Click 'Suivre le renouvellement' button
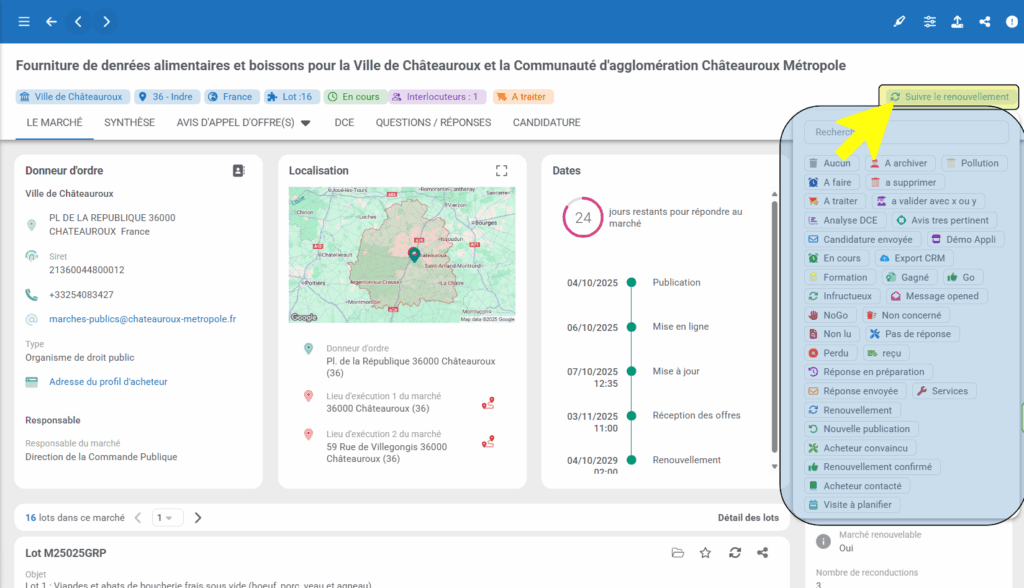 point(949,97)
